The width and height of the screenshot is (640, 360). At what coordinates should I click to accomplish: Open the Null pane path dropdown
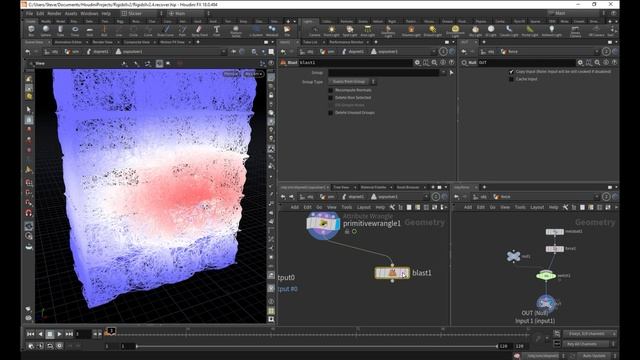(x=597, y=52)
